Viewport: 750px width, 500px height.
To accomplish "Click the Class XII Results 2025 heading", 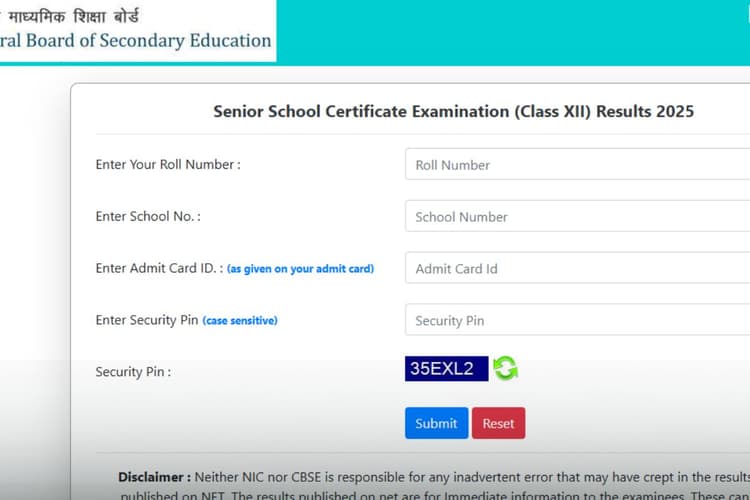I will pos(453,111).
